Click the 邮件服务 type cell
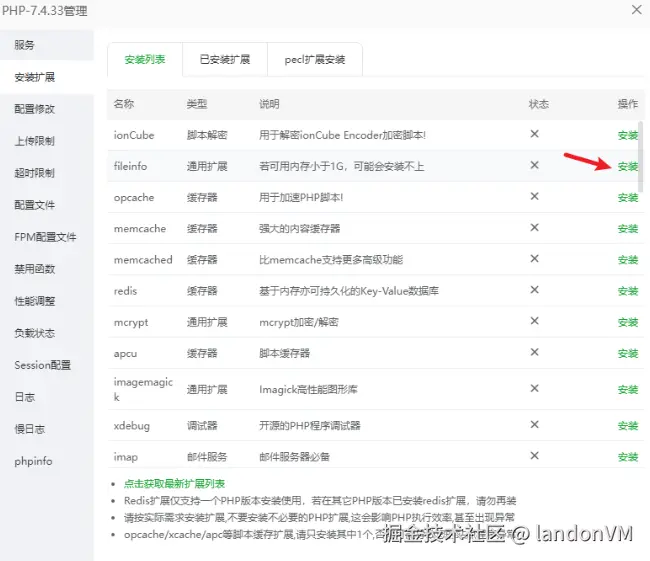 (207, 457)
